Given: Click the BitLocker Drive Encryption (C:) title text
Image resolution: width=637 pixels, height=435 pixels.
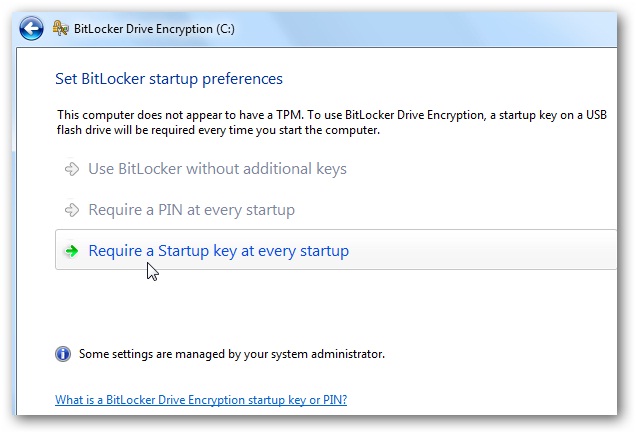Looking at the screenshot, I should pyautogui.click(x=154, y=29).
